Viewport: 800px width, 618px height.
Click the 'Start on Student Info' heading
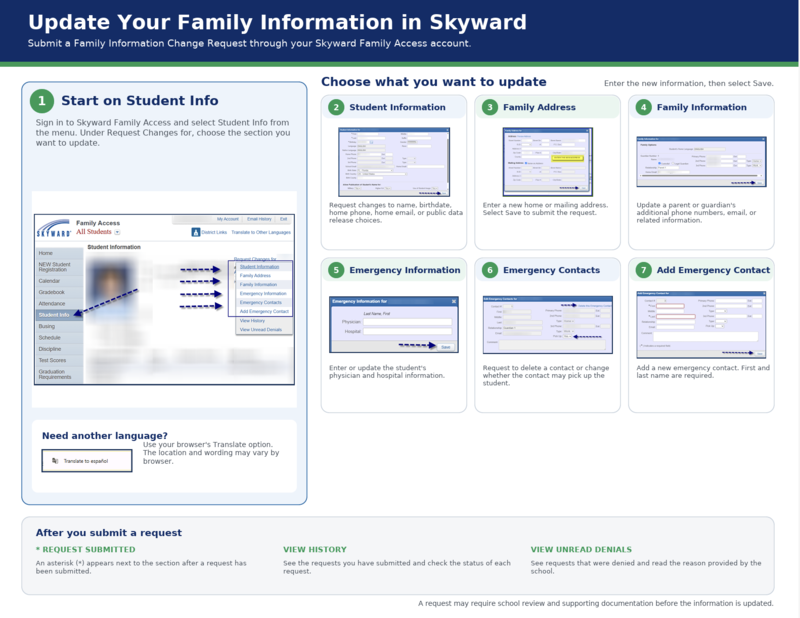[x=140, y=101]
